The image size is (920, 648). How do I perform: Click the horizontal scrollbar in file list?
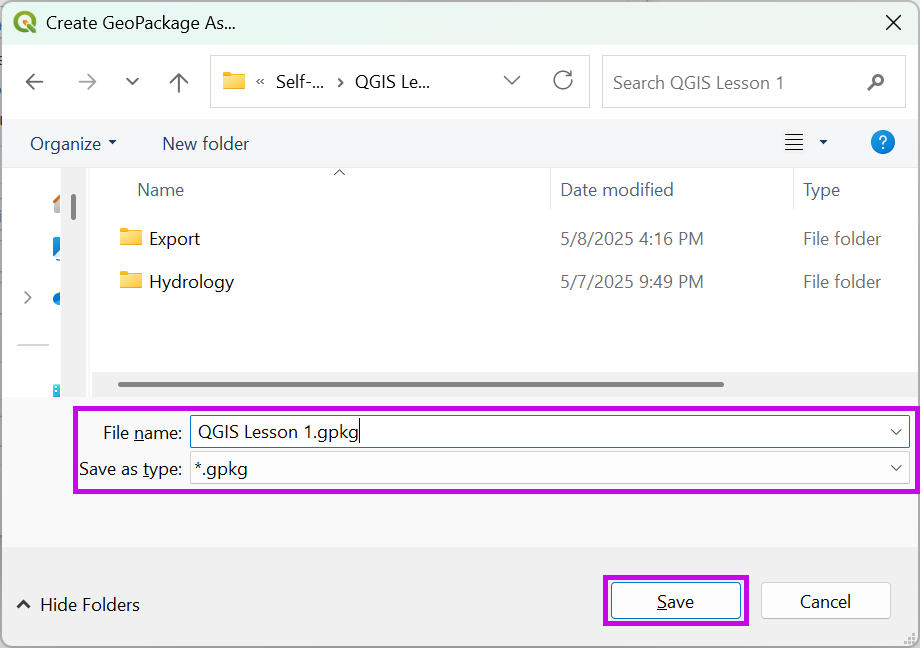pyautogui.click(x=420, y=384)
